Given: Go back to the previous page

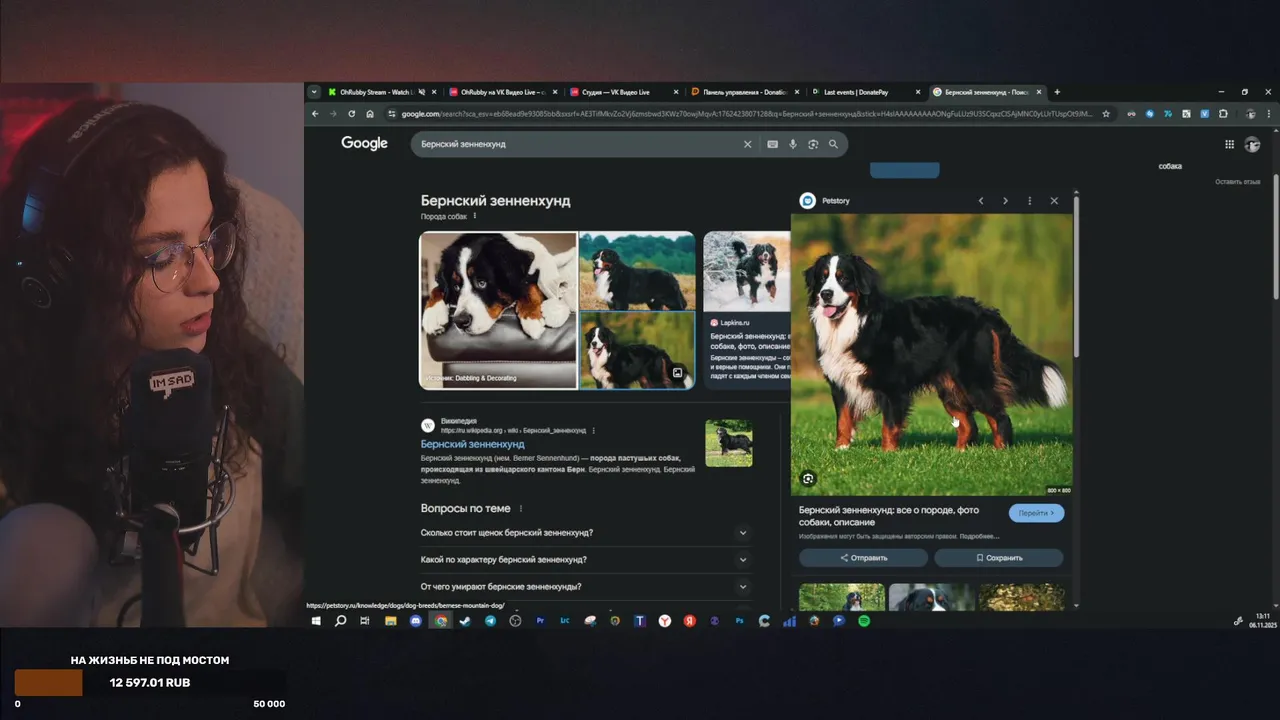Looking at the screenshot, I should click(315, 114).
